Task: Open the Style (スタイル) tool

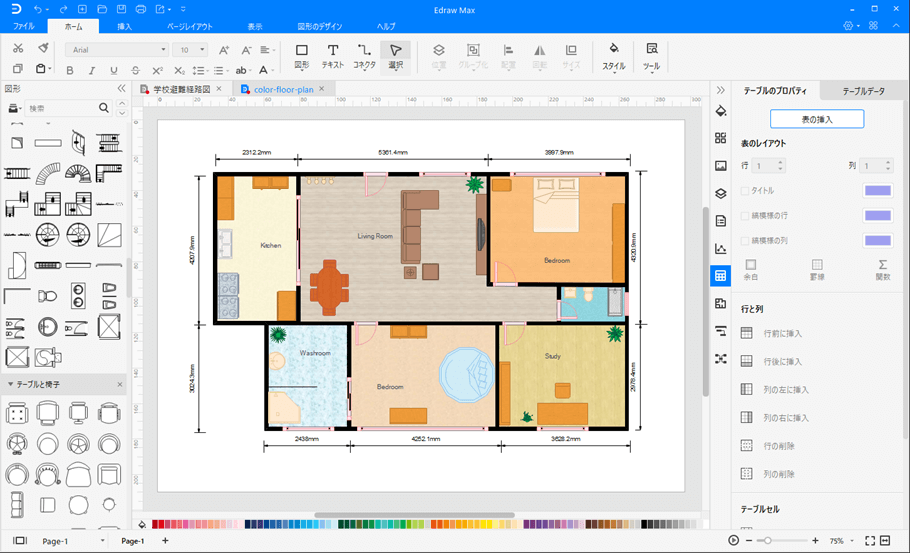Action: tap(613, 57)
